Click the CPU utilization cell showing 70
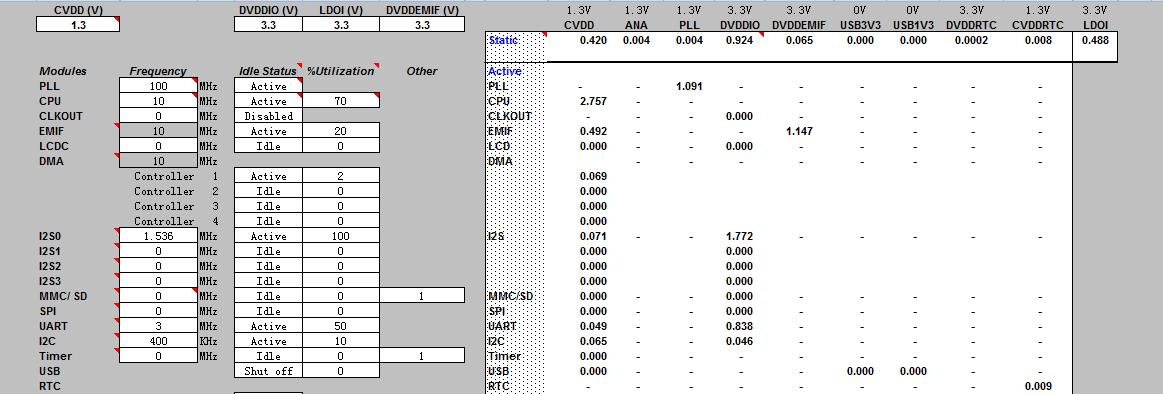This screenshot has width=1163, height=394. point(341,101)
